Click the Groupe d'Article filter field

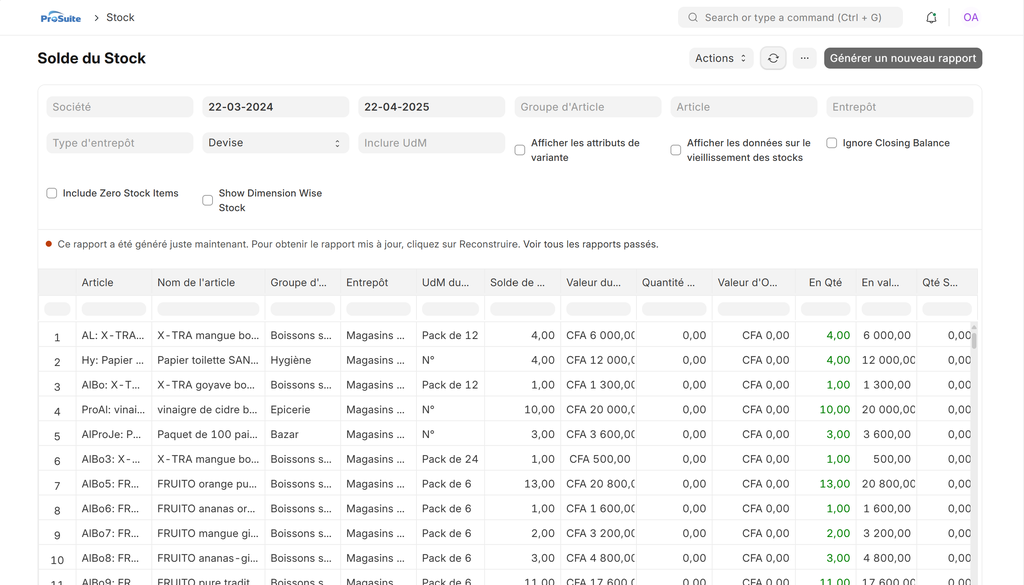pos(588,107)
